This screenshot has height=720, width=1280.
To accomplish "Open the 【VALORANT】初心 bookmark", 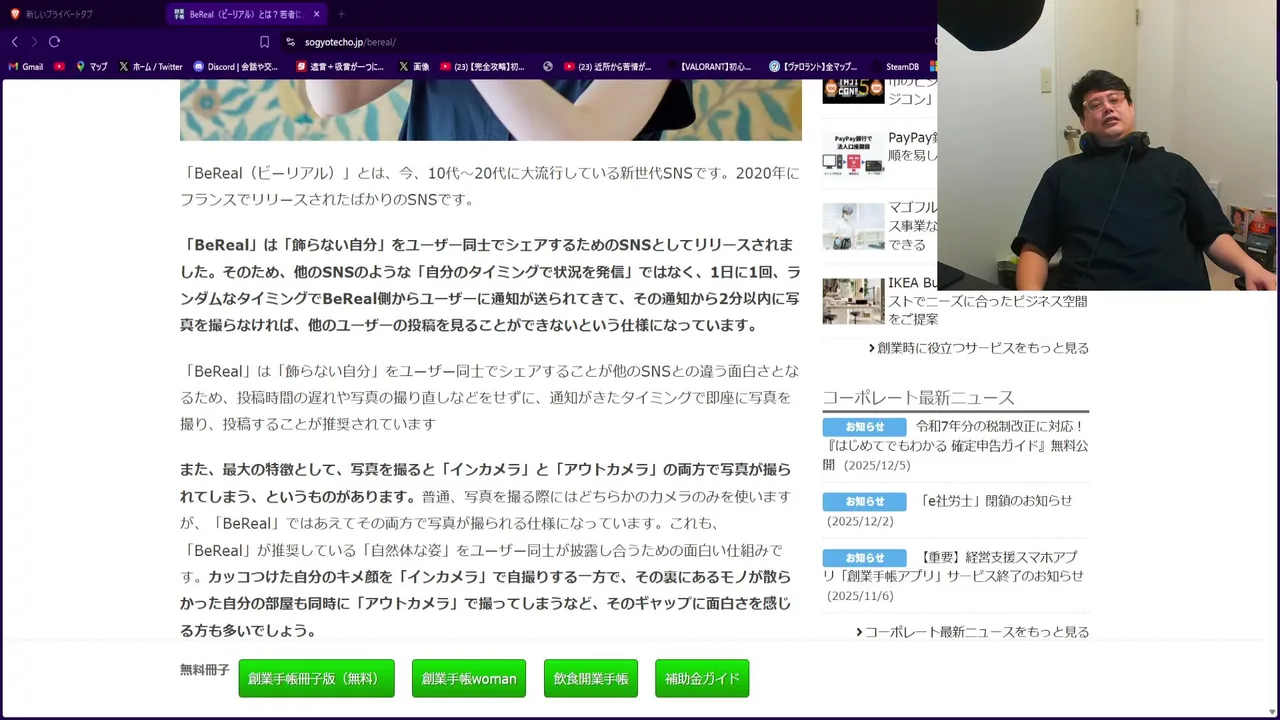I will click(x=708, y=67).
